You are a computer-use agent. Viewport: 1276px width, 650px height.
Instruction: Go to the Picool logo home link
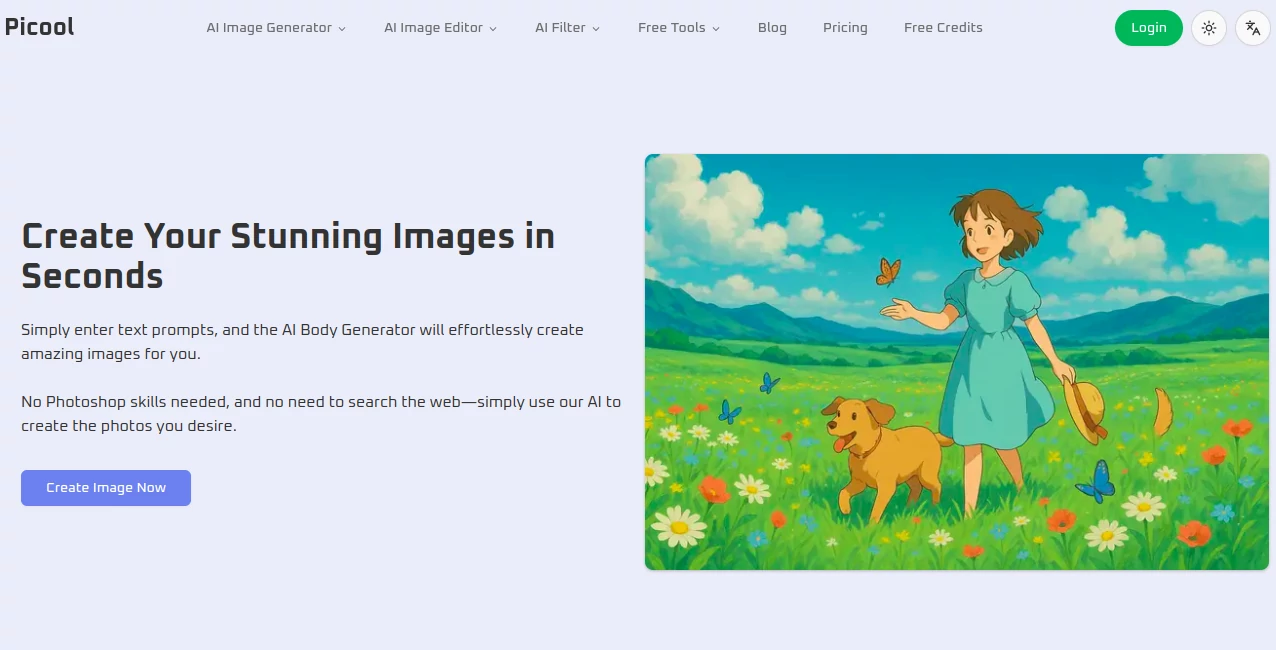(40, 27)
